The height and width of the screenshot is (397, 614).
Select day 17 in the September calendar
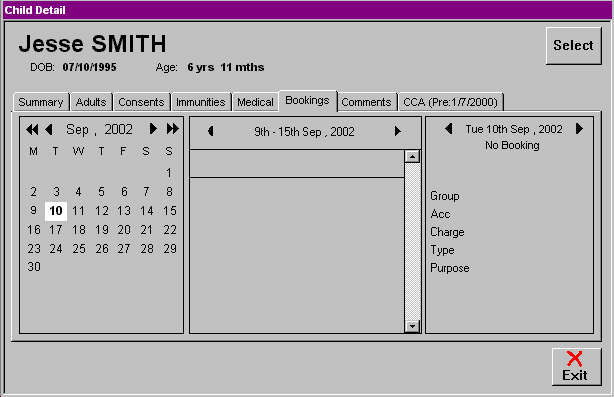[56, 230]
